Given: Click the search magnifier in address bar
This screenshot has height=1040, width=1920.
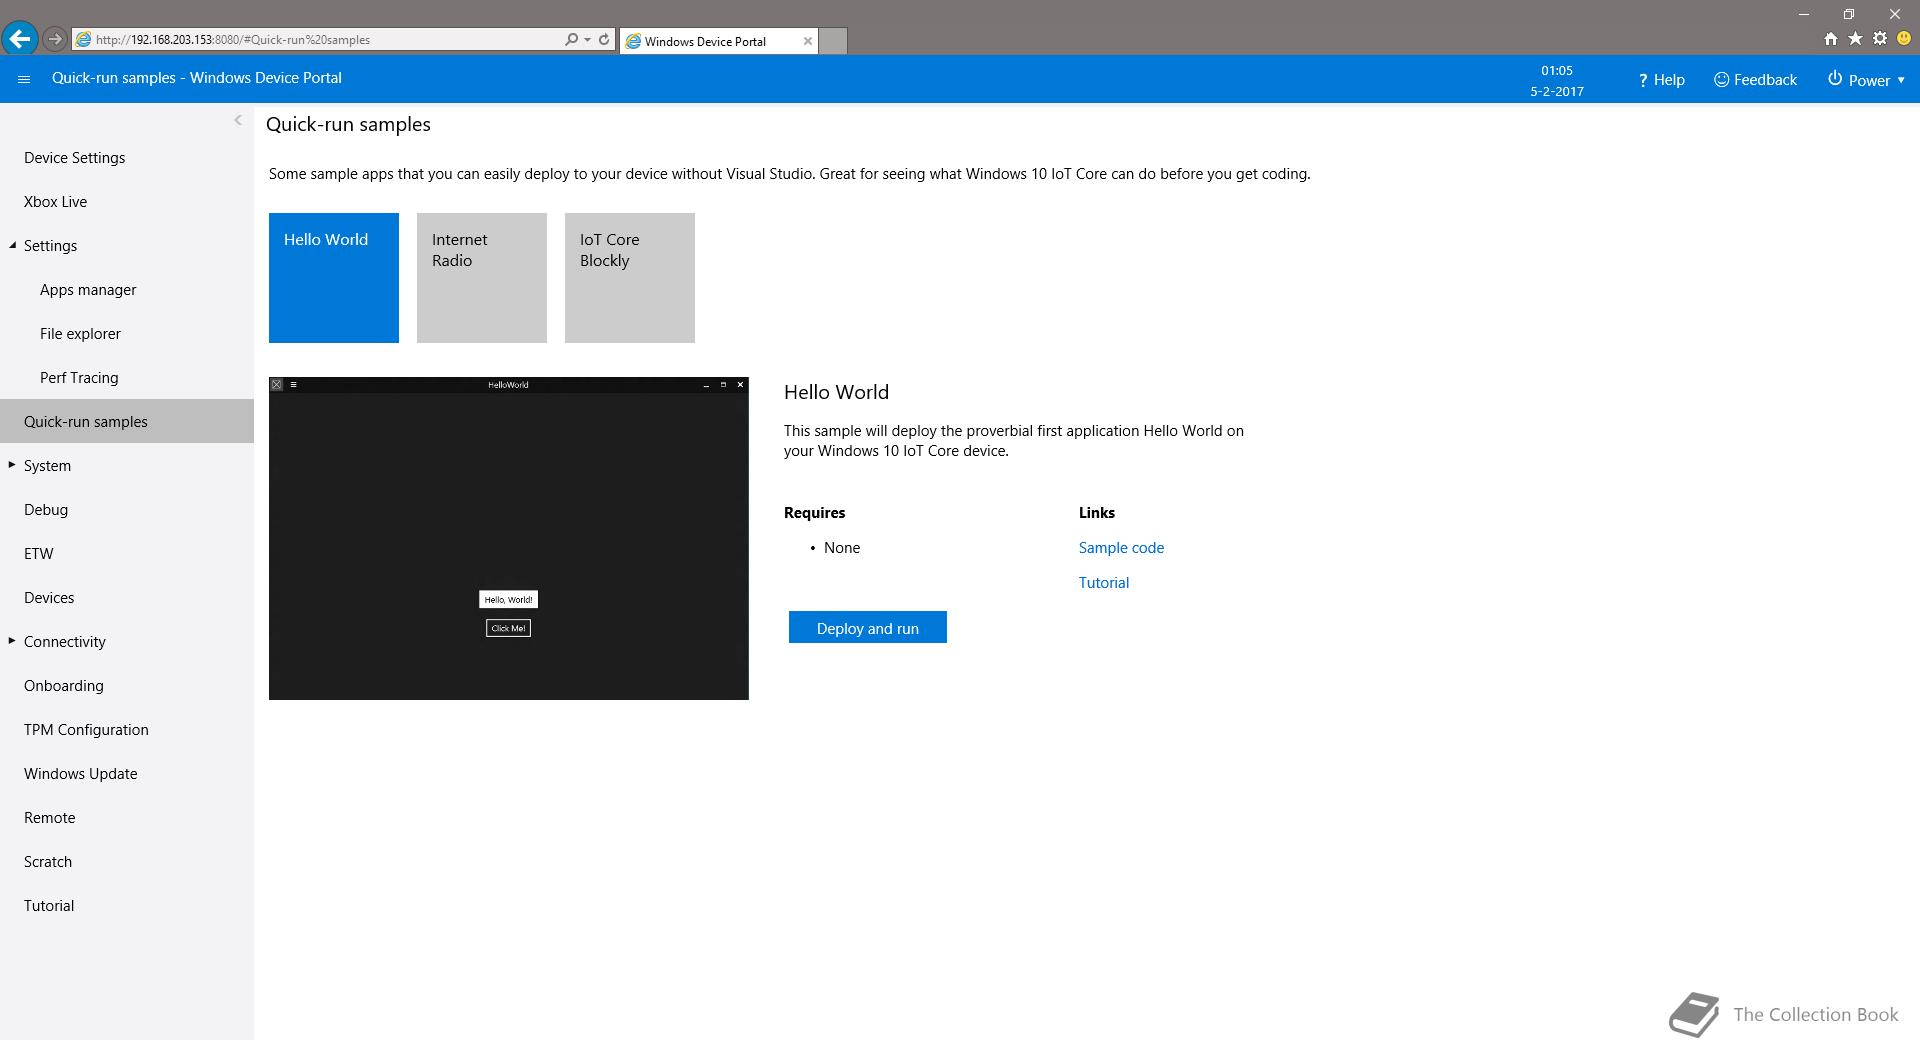Looking at the screenshot, I should pyautogui.click(x=571, y=39).
